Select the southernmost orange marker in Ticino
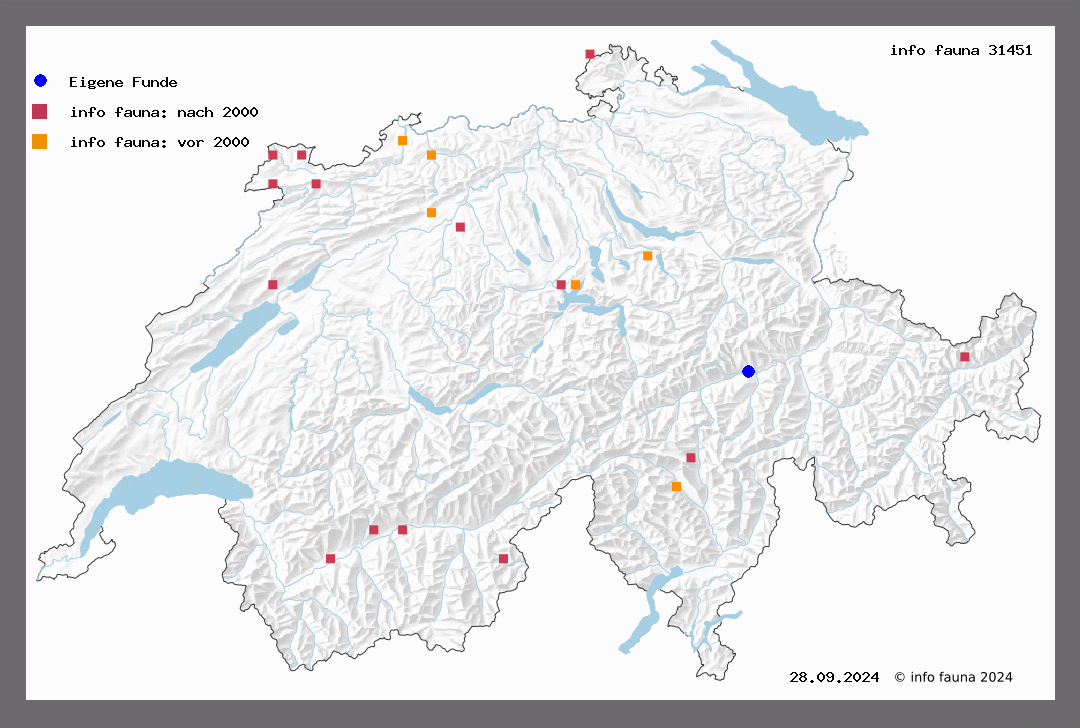The height and width of the screenshot is (728, 1080). pyautogui.click(x=676, y=487)
